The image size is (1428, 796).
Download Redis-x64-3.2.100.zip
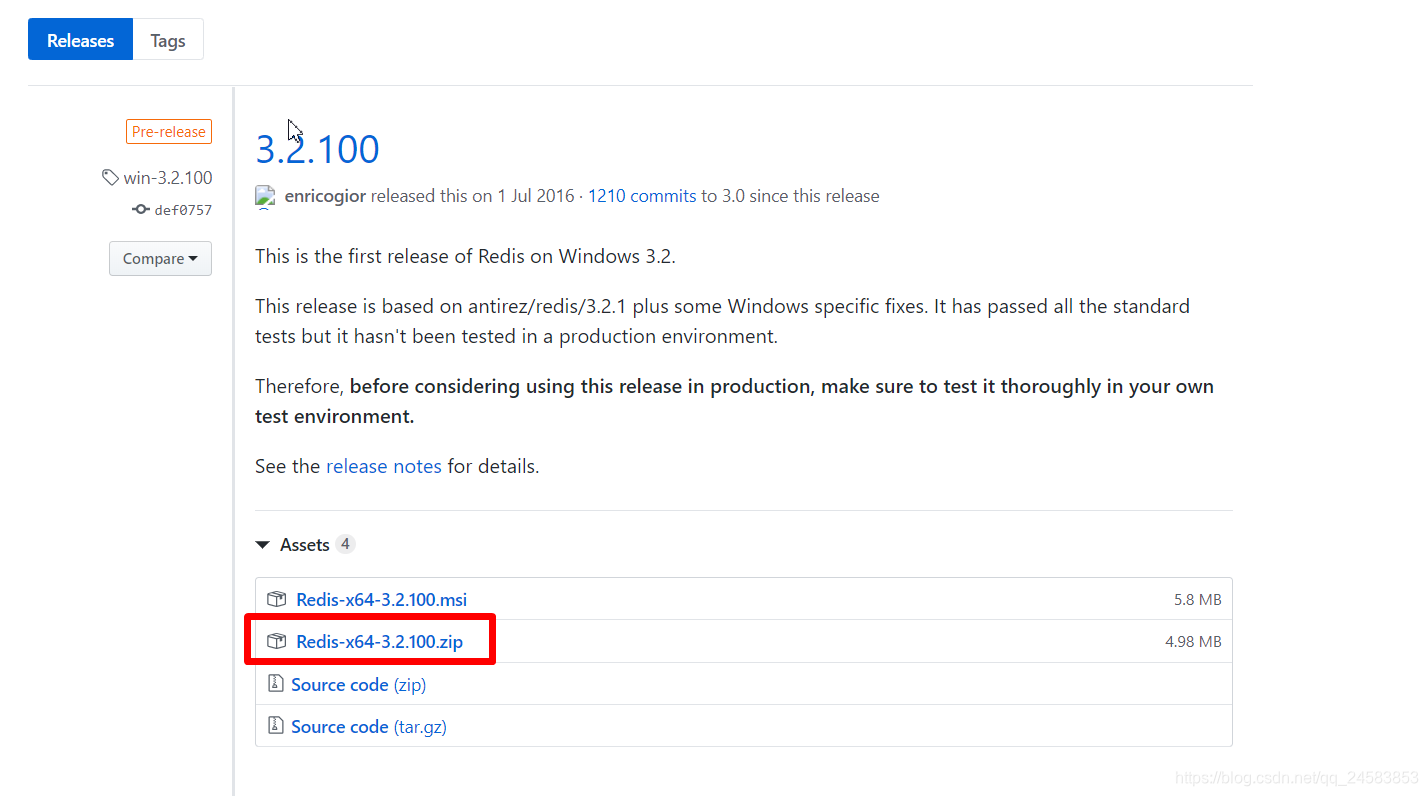[380, 642]
